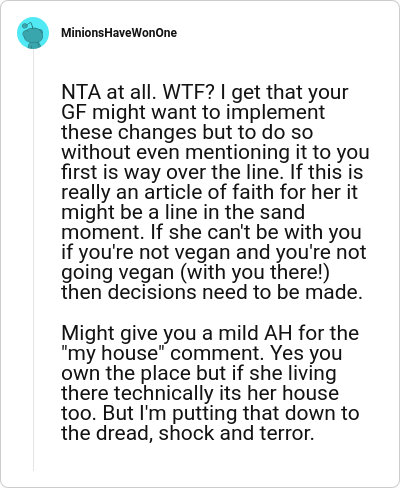Click the teal Reddit snoo avatar
Viewport: 400px width, 488px height.
(x=33, y=33)
